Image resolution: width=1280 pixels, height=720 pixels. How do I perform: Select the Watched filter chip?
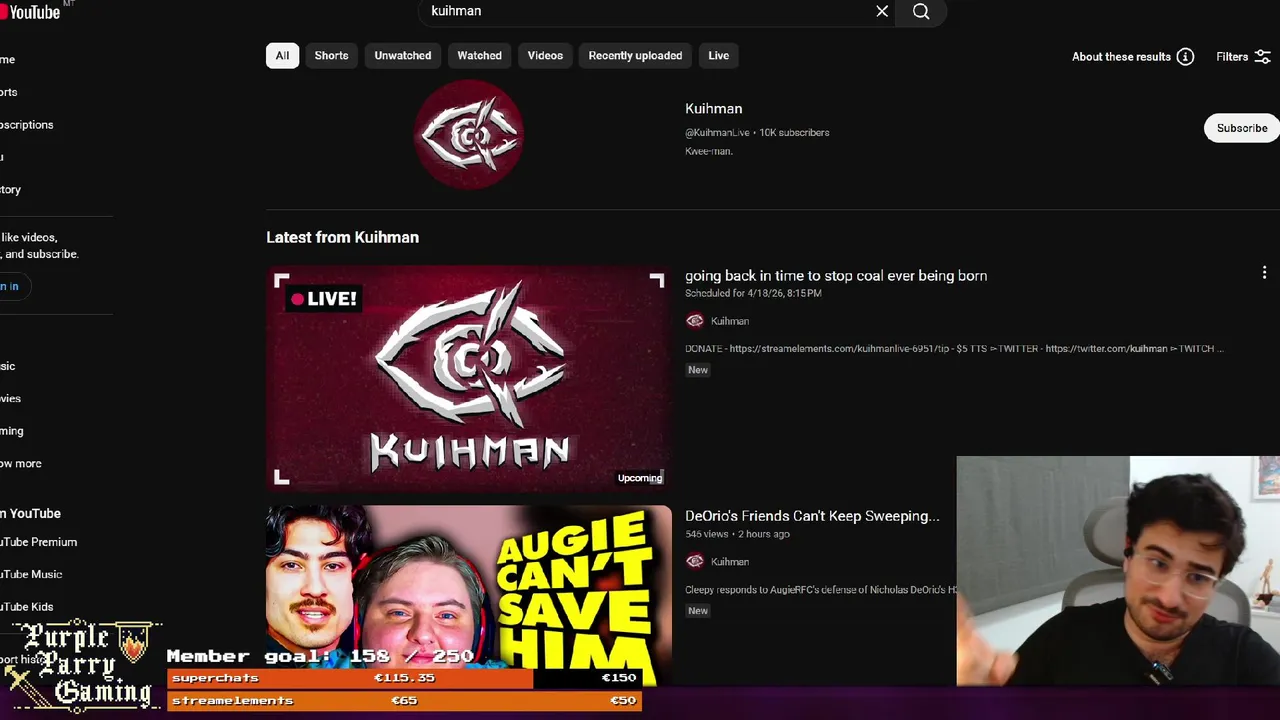[479, 56]
